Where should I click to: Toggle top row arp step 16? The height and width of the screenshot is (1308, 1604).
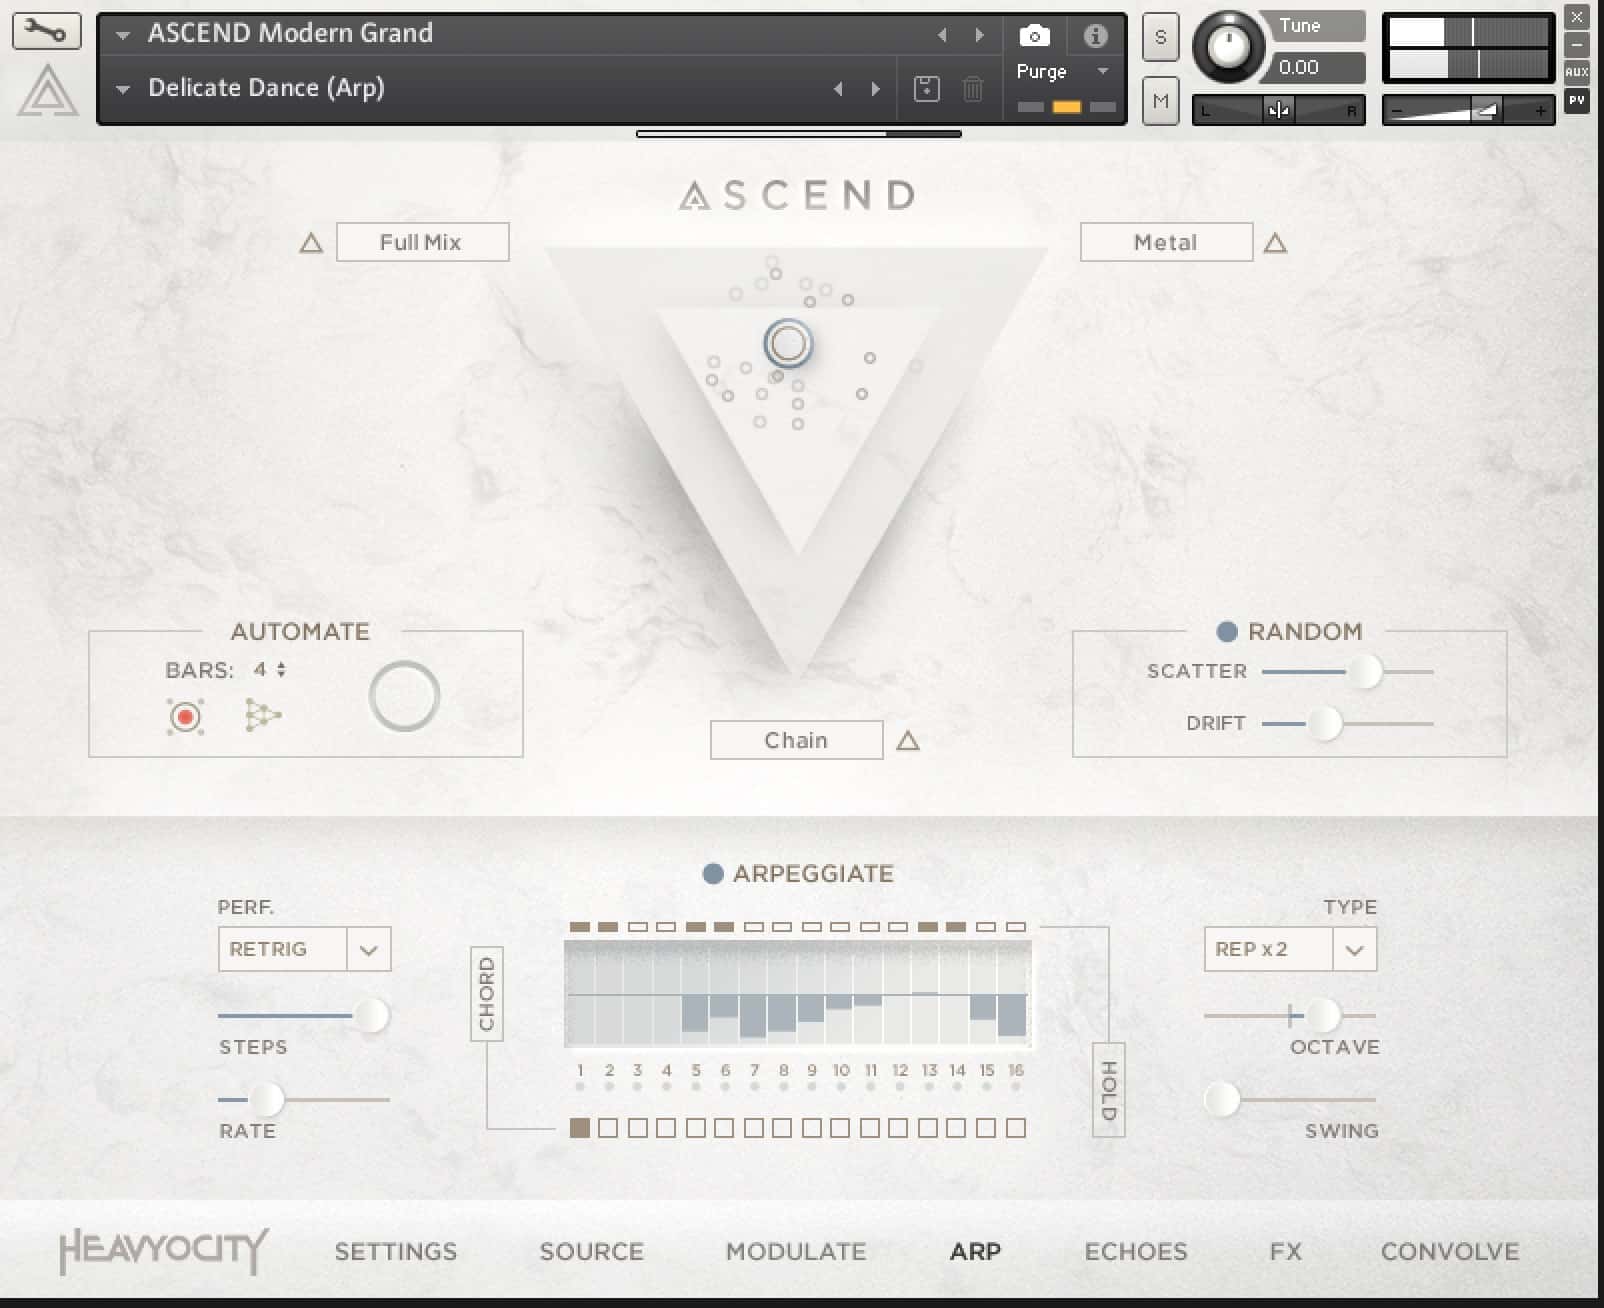pyautogui.click(x=1016, y=927)
